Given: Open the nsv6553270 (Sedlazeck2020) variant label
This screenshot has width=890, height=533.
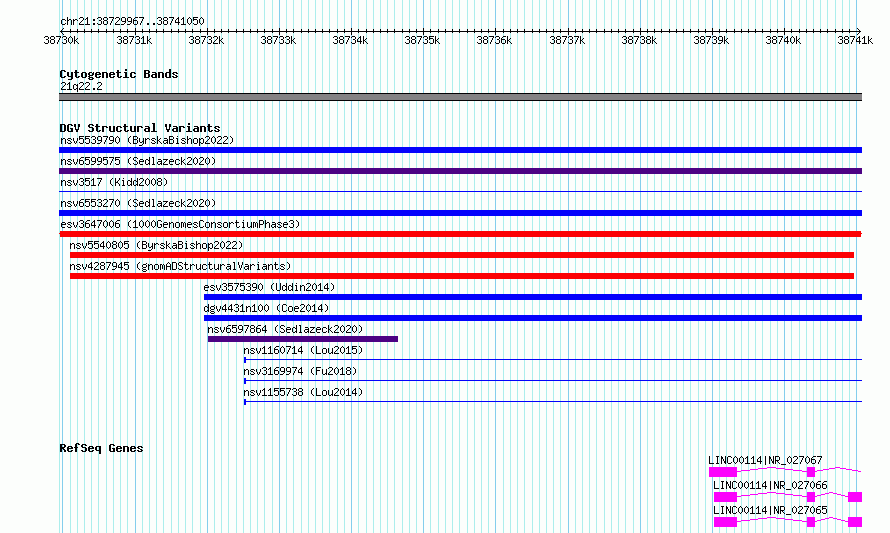Looking at the screenshot, I should point(138,203).
